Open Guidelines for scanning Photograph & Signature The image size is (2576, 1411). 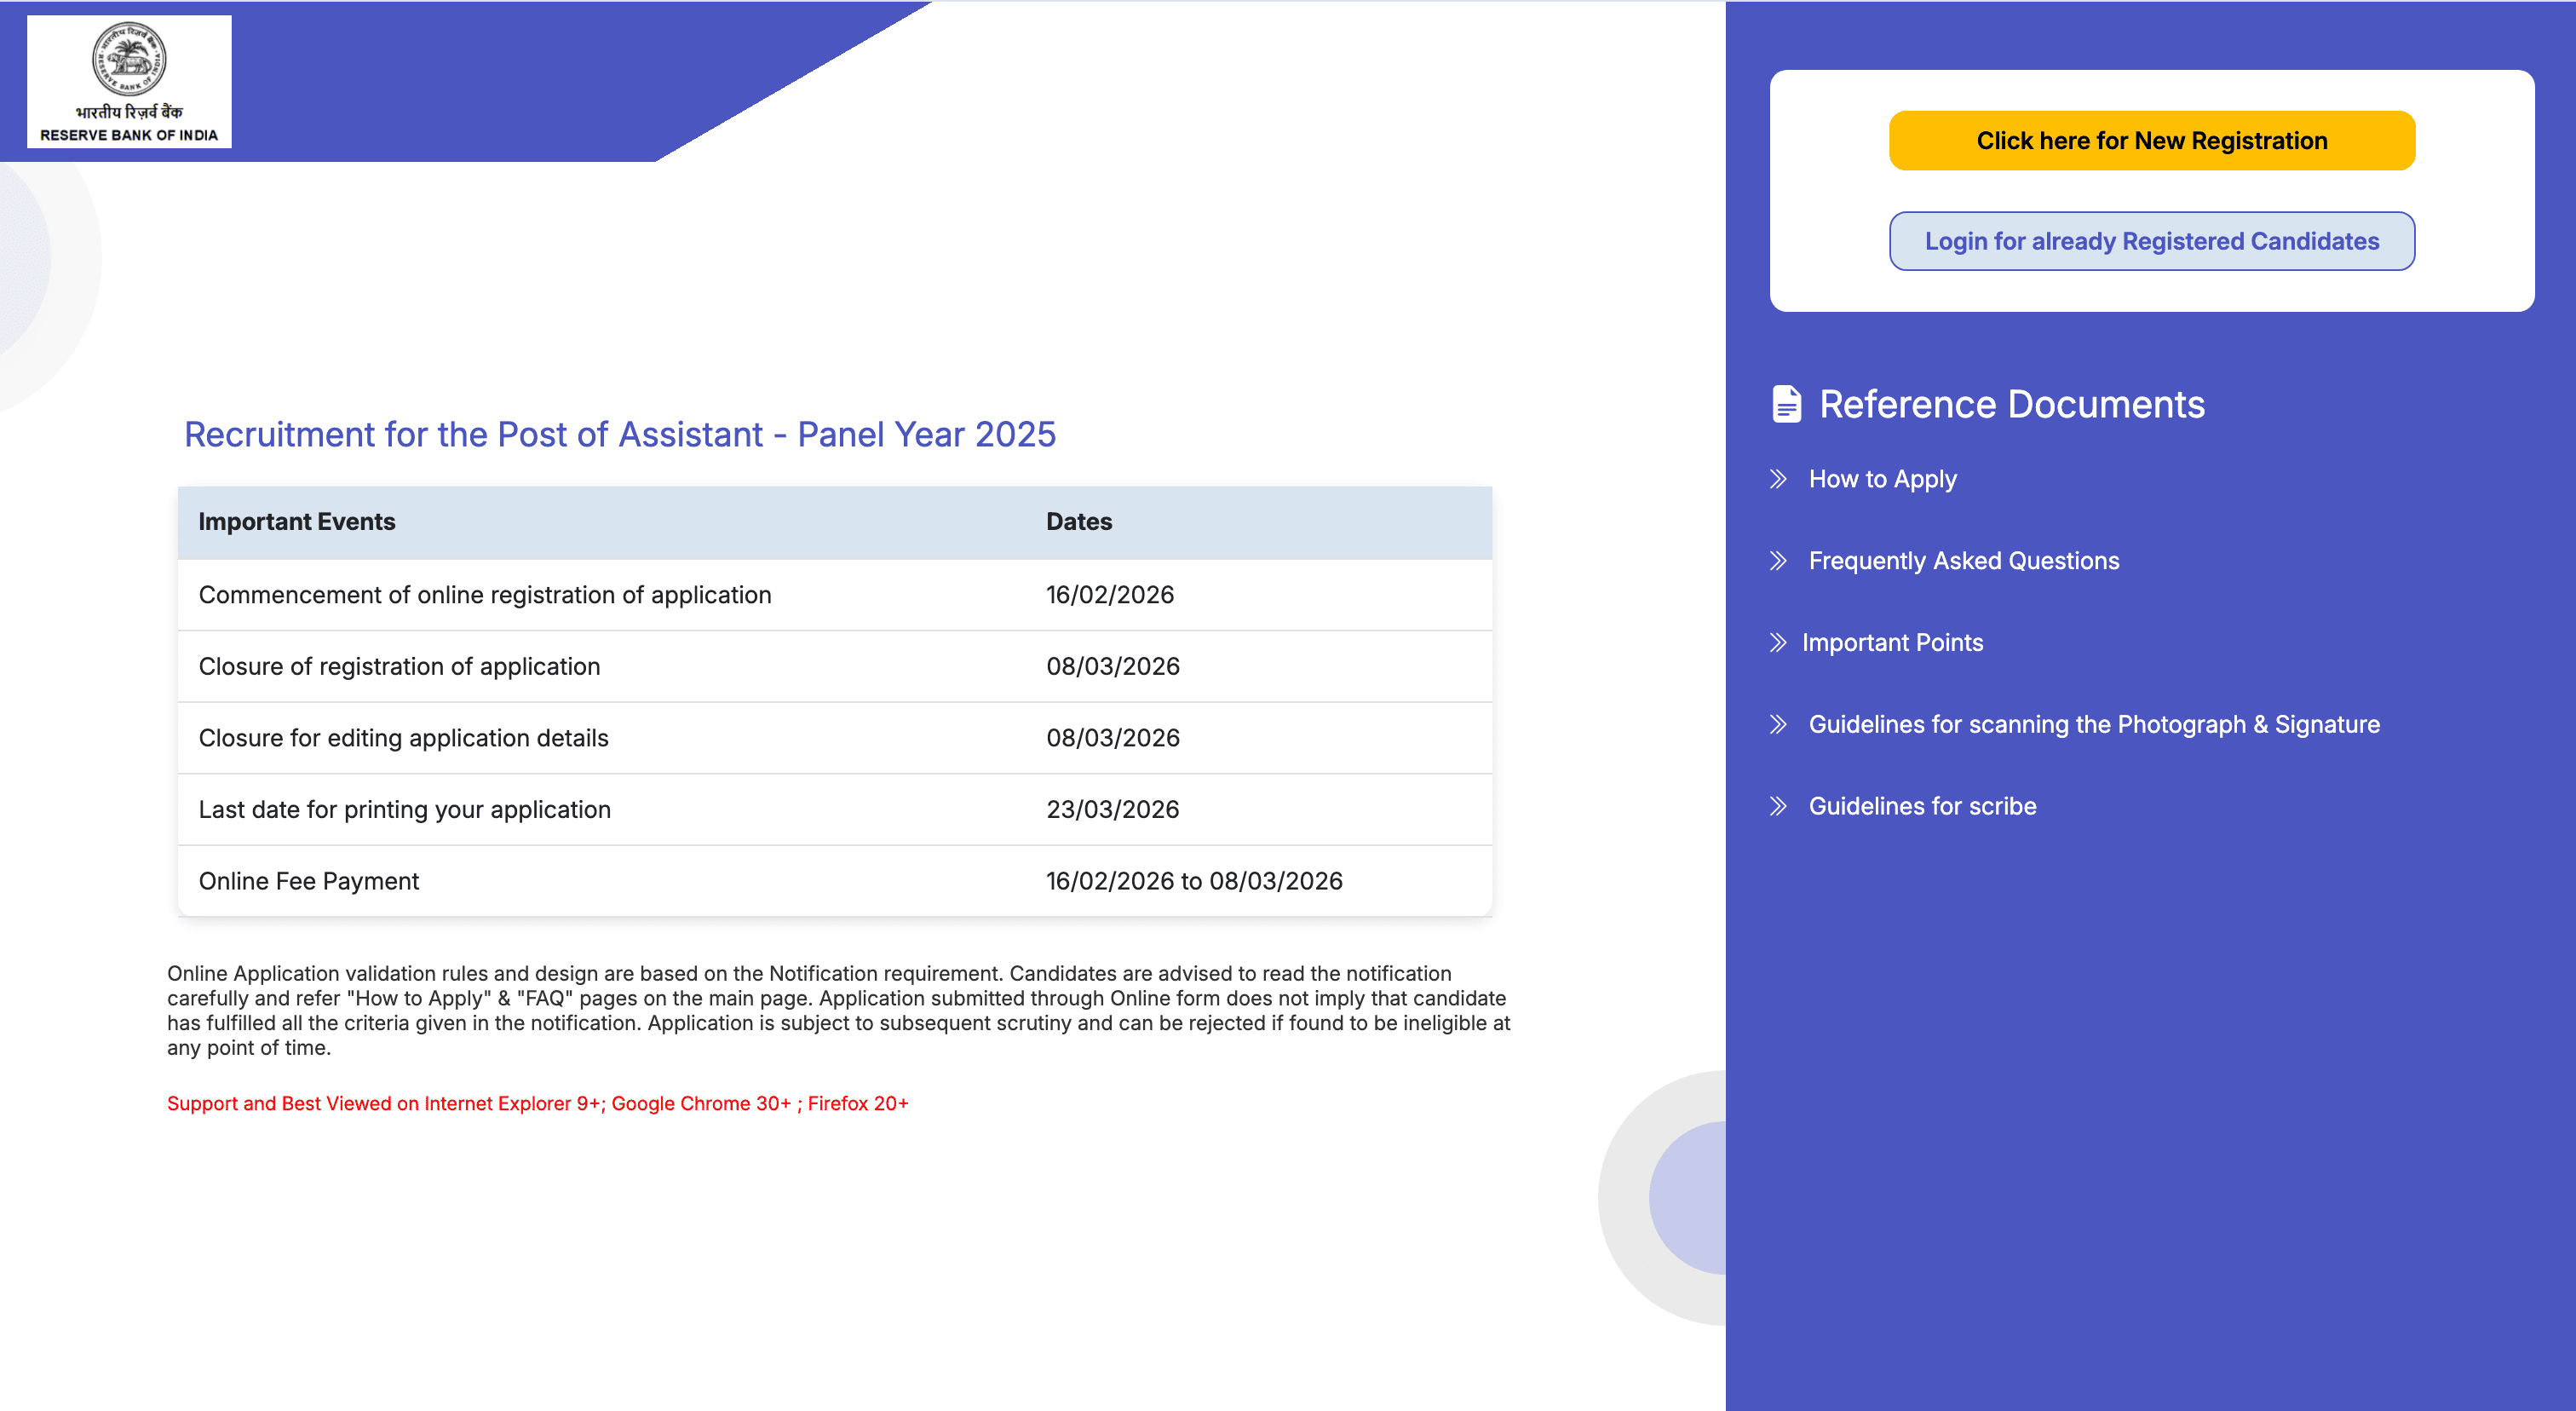point(2094,725)
